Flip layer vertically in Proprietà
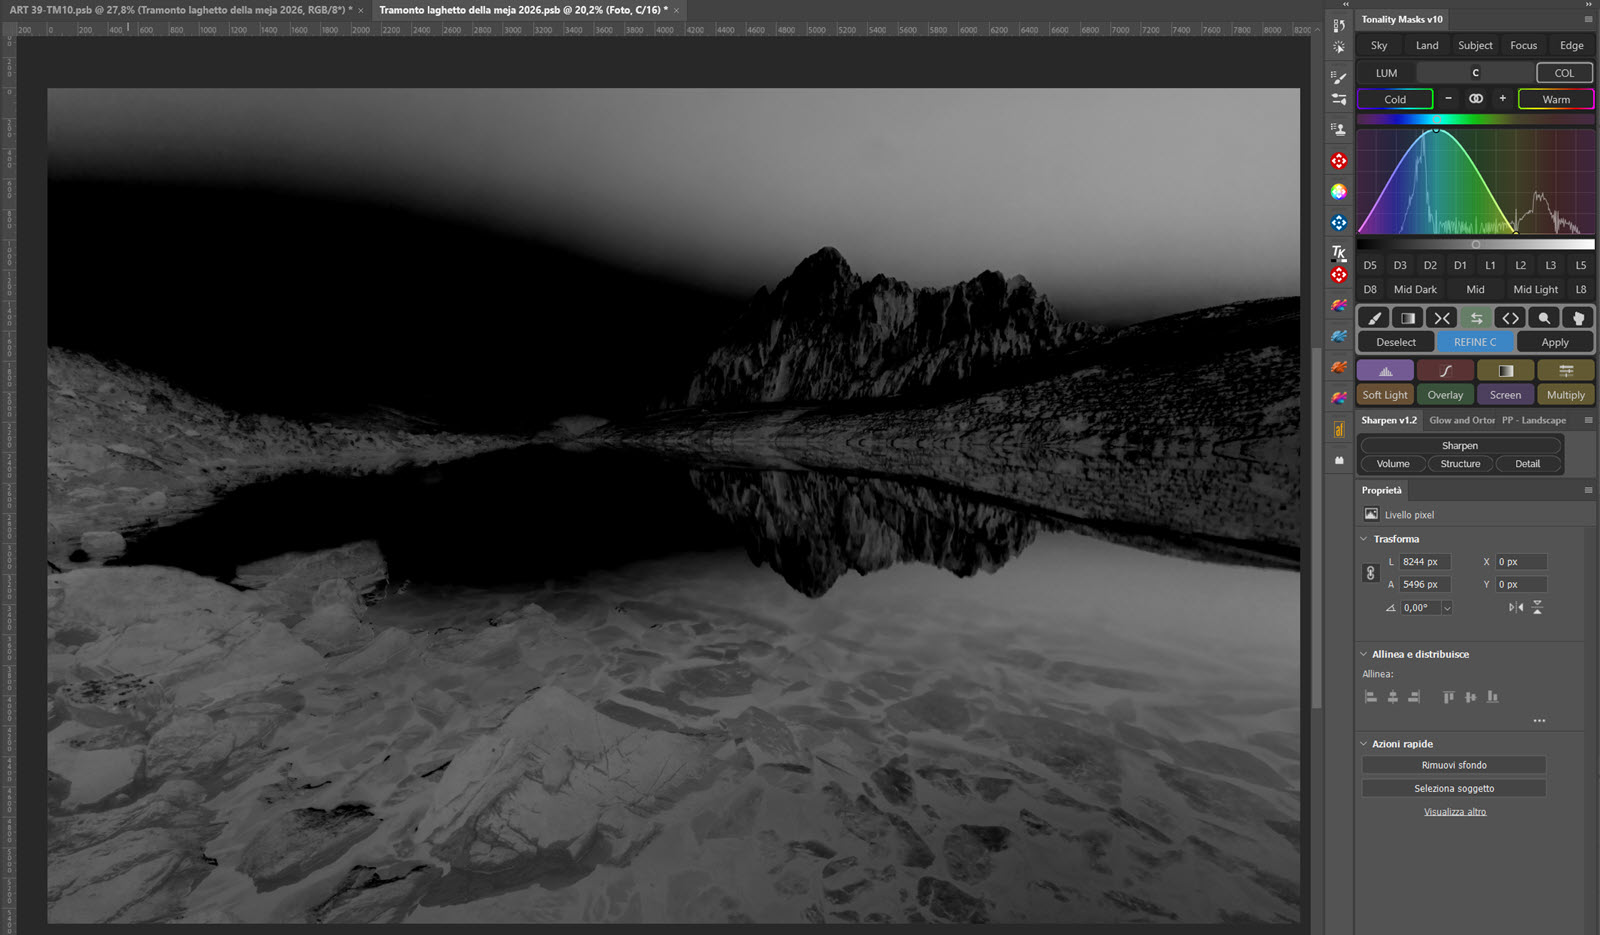1600x935 pixels. 1537,607
